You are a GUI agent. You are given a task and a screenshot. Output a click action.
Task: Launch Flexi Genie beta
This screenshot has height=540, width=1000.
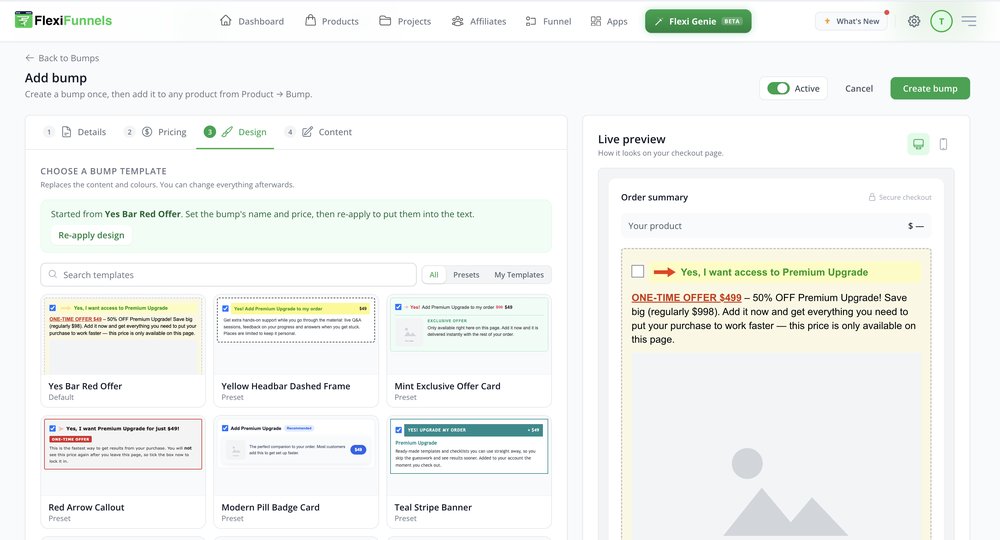698,21
